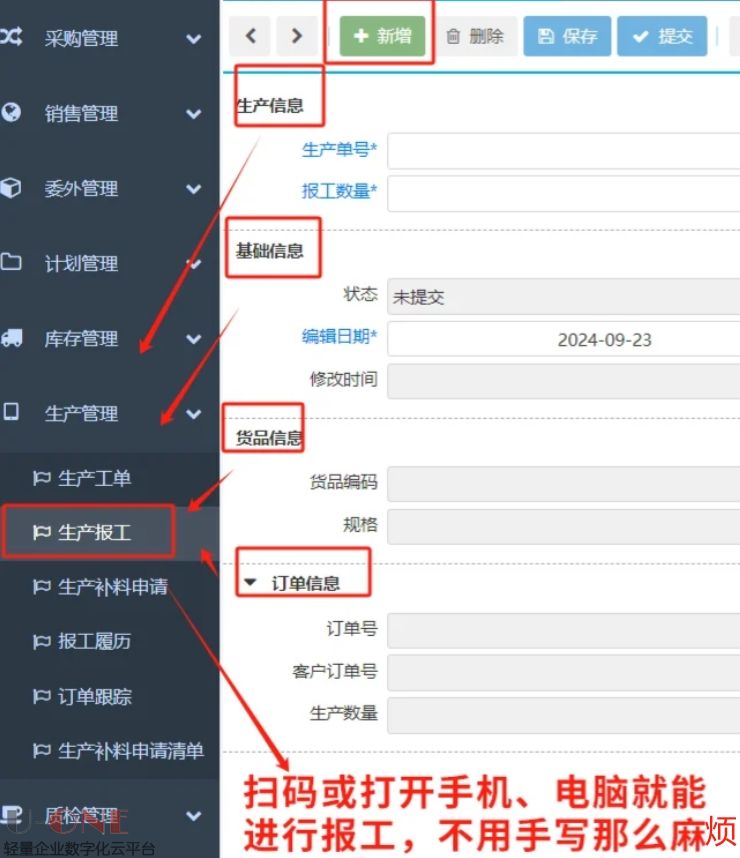Click the 订单号 field
The image size is (740, 858).
point(564,630)
